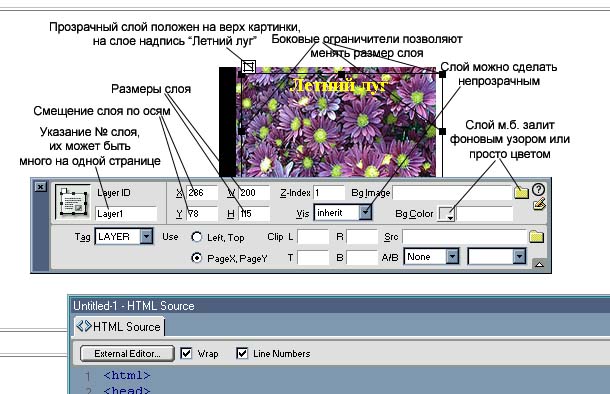This screenshot has height=394, width=610.
Task: Click the Src path field
Action: [x=465, y=236]
